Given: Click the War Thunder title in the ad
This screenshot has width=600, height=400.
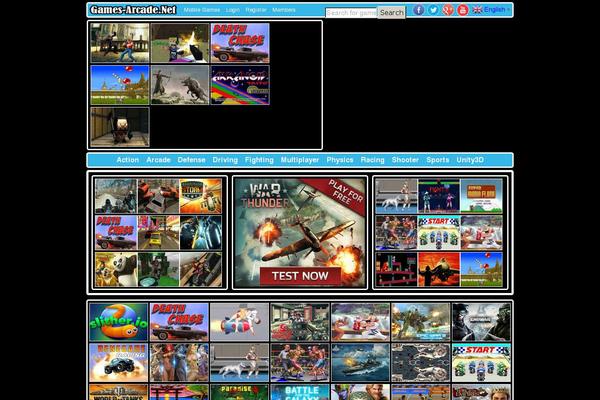Looking at the screenshot, I should pyautogui.click(x=266, y=196).
